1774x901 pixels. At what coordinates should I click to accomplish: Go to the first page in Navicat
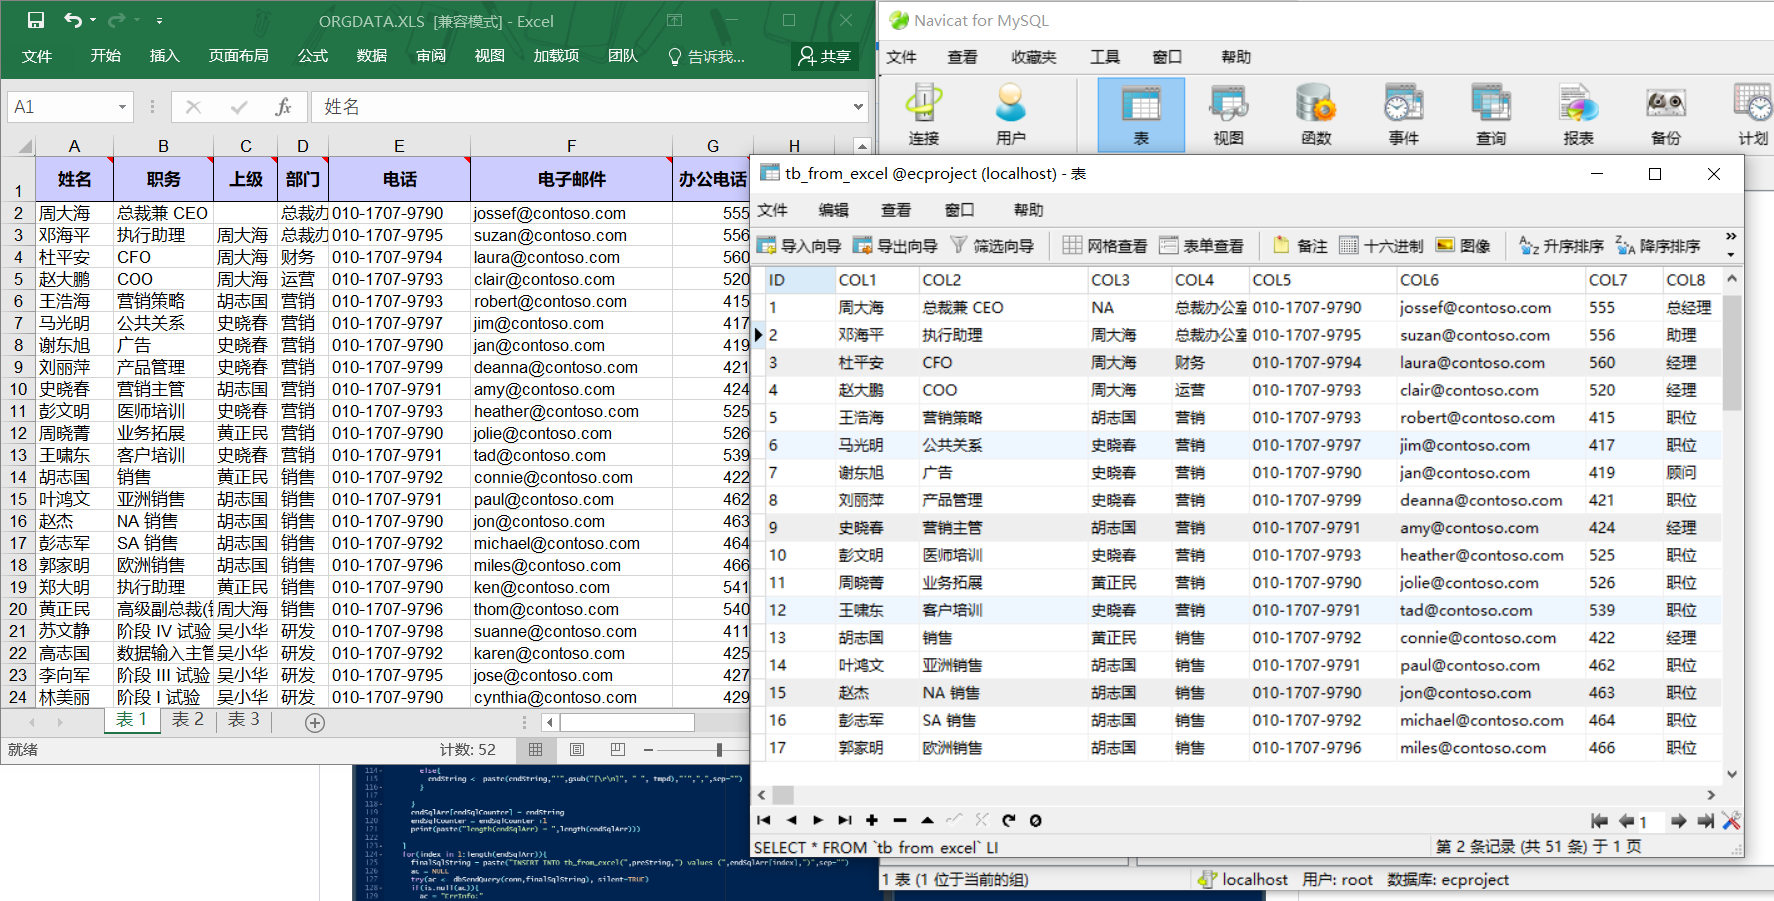pos(1599,821)
